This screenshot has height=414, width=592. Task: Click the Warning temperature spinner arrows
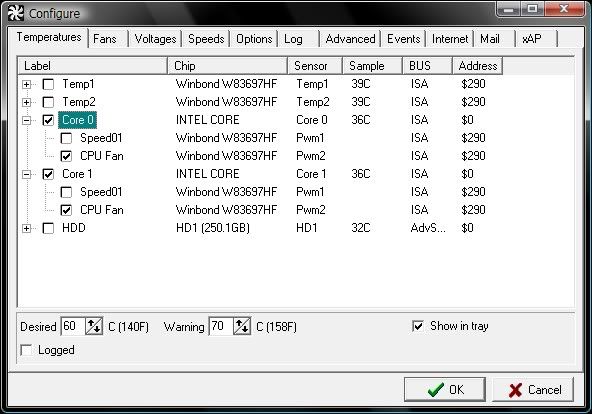(x=242, y=326)
